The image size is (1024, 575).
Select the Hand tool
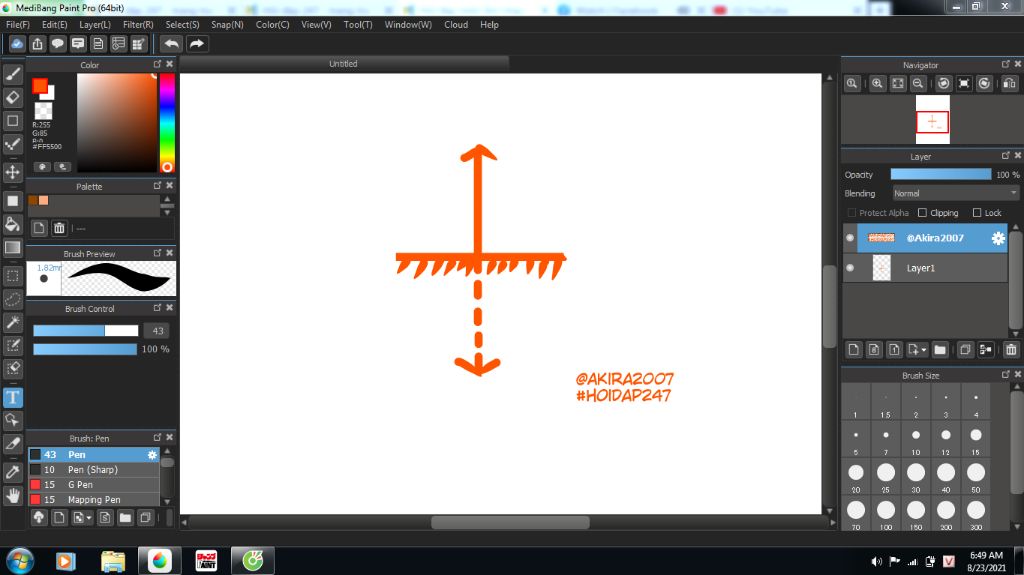[x=12, y=495]
